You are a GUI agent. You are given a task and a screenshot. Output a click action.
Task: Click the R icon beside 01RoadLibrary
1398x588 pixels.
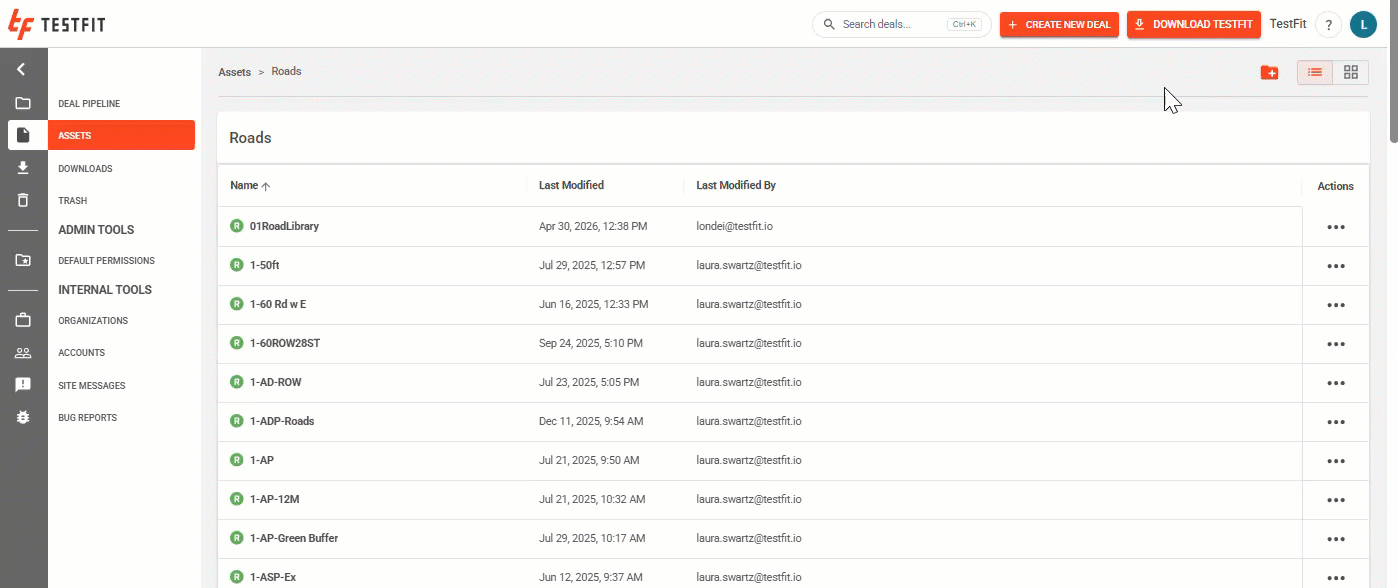tap(237, 226)
